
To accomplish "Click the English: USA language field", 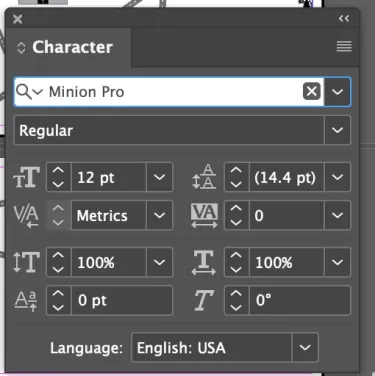I will click(212, 348).
